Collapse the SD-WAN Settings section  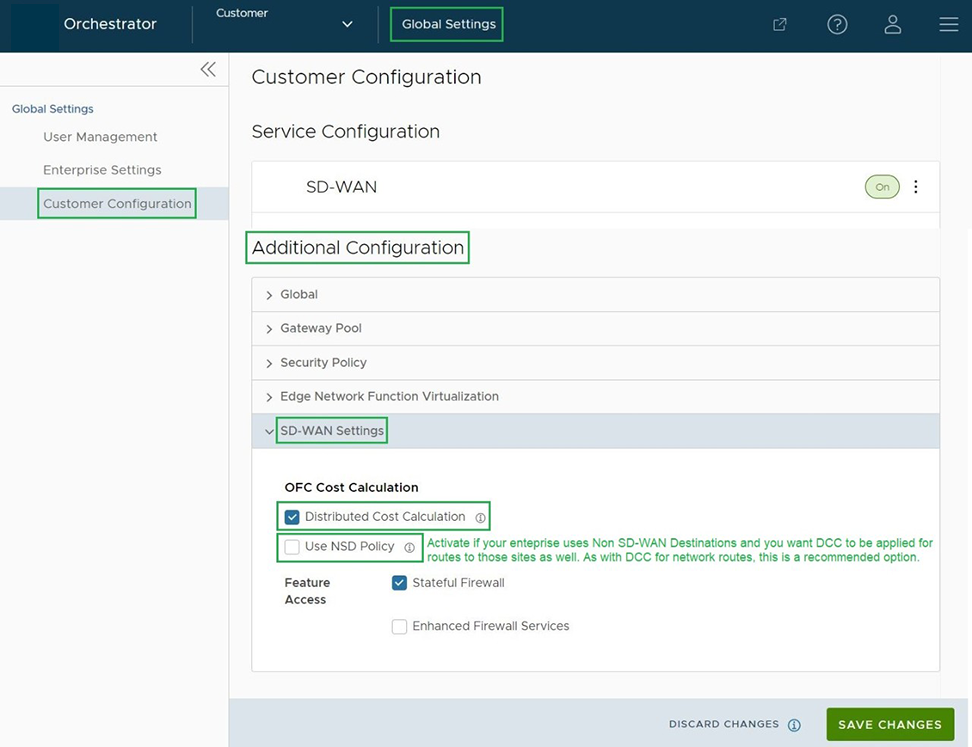coord(331,431)
